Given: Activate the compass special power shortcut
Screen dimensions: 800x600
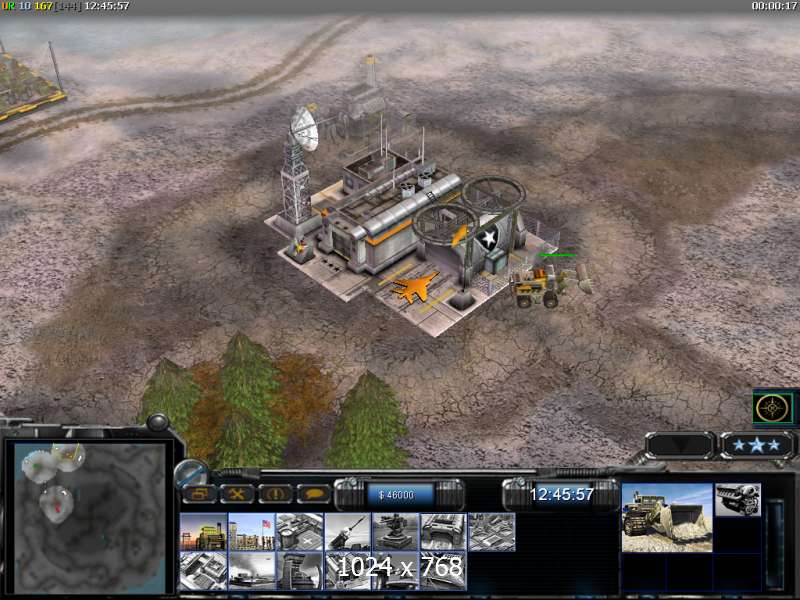Looking at the screenshot, I should (x=773, y=408).
